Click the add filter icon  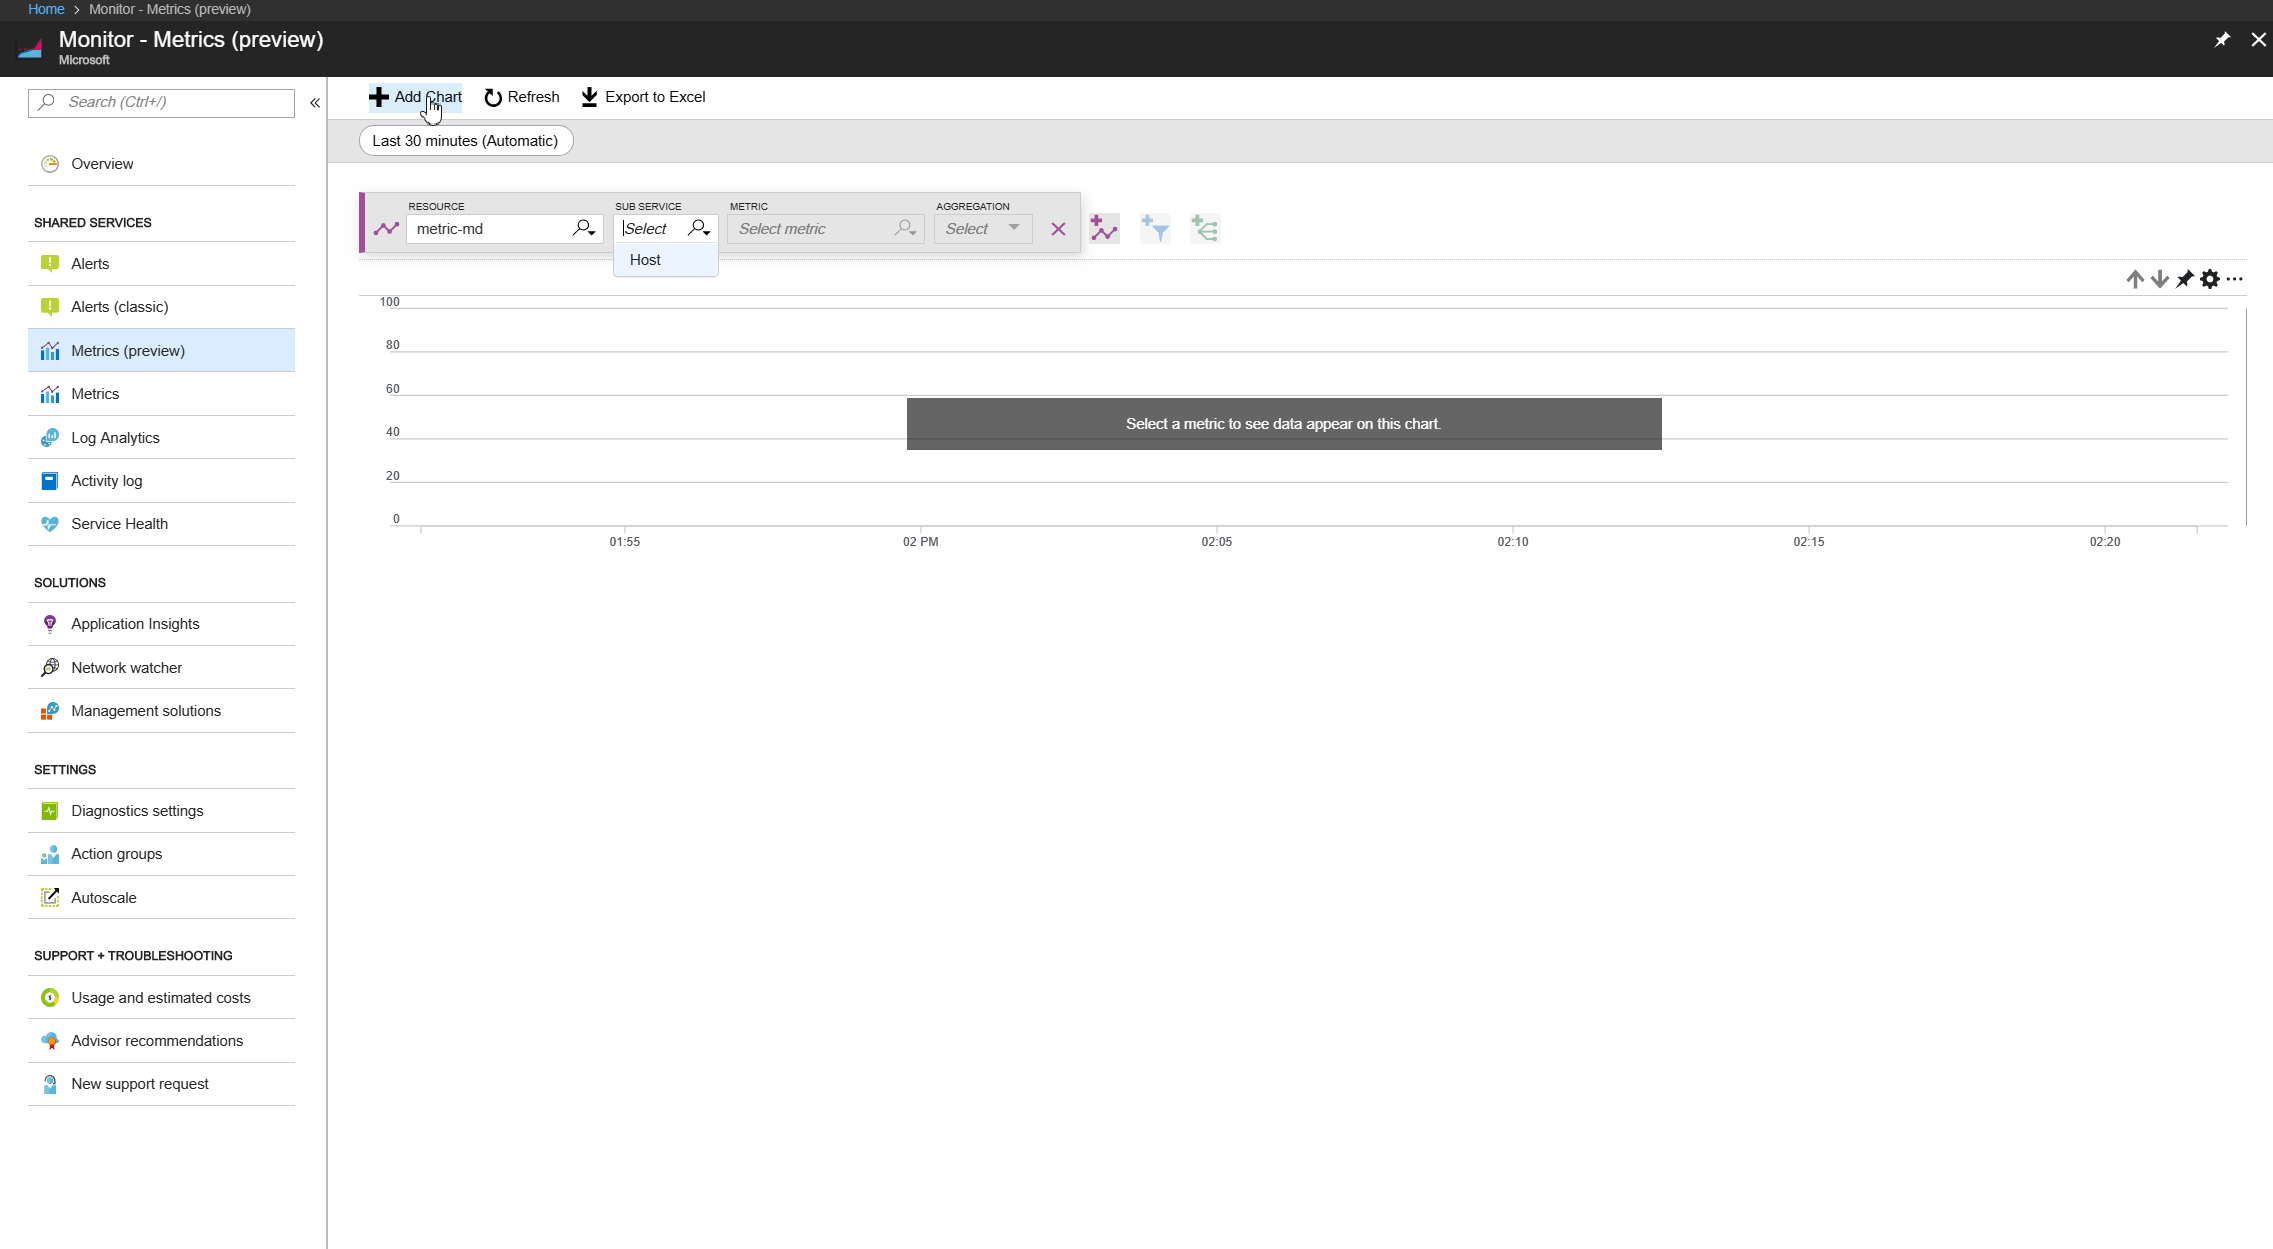click(x=1155, y=228)
